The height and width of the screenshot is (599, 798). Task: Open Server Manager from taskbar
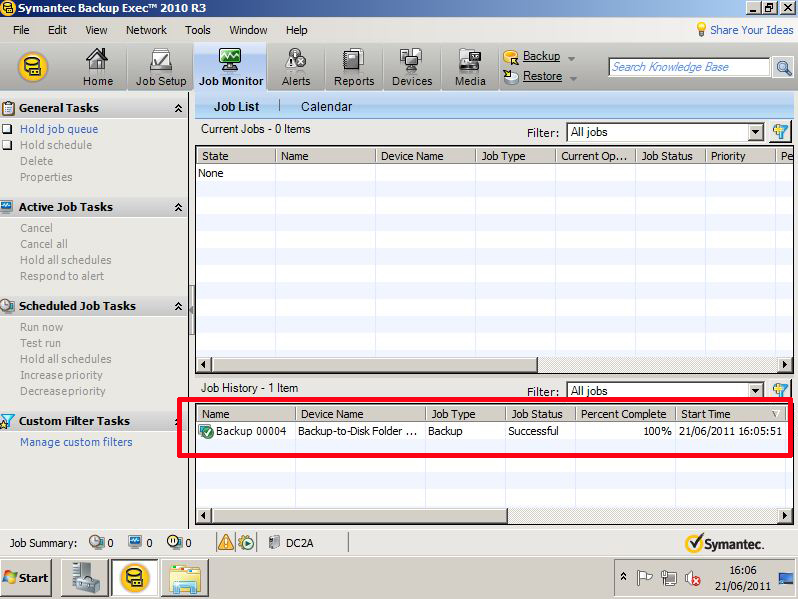(x=84, y=578)
